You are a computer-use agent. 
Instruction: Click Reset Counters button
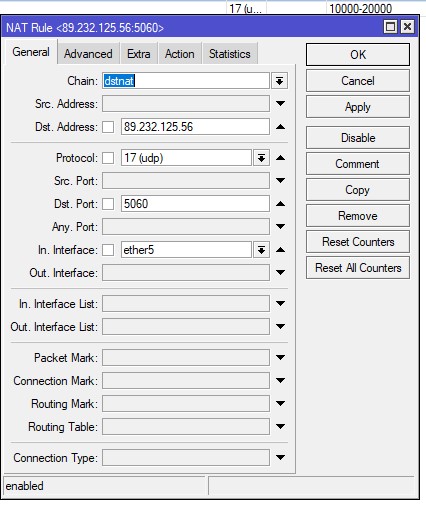pyautogui.click(x=358, y=242)
